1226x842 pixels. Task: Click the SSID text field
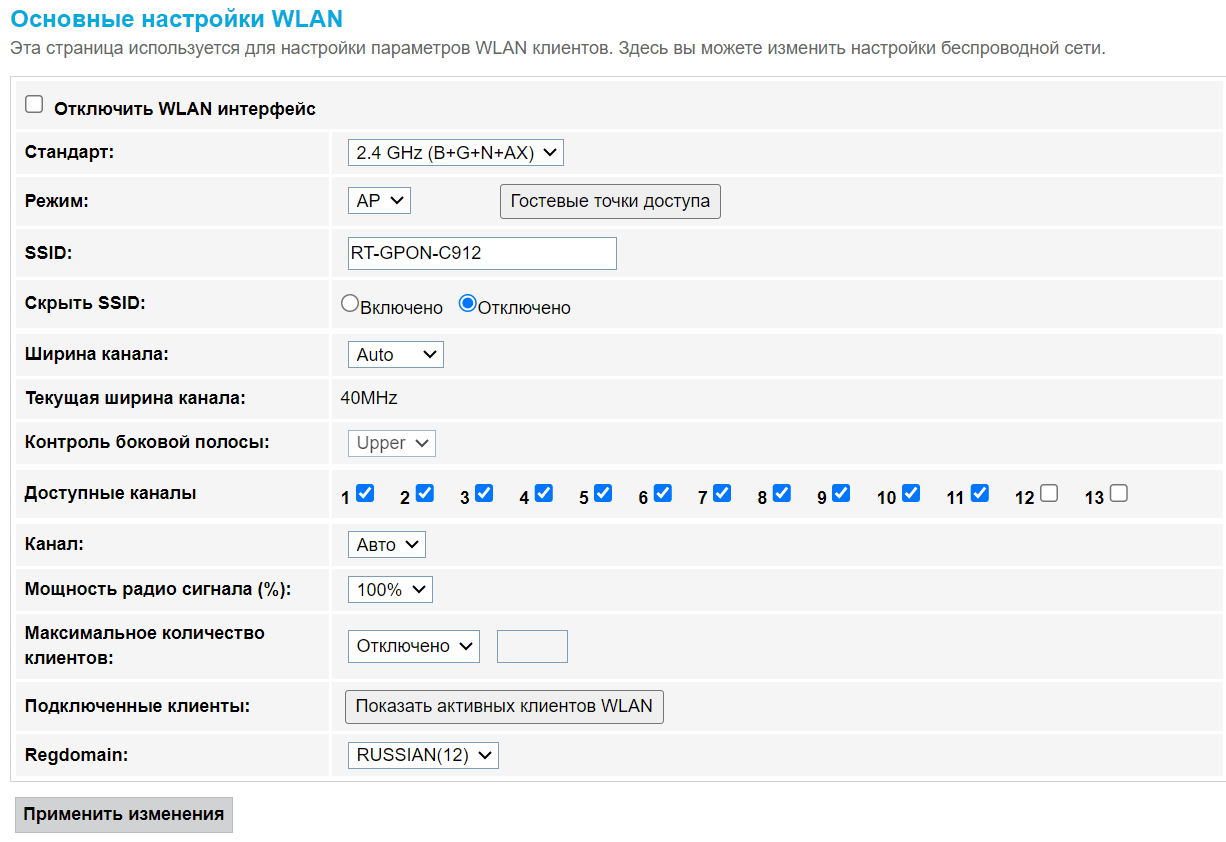tap(482, 253)
